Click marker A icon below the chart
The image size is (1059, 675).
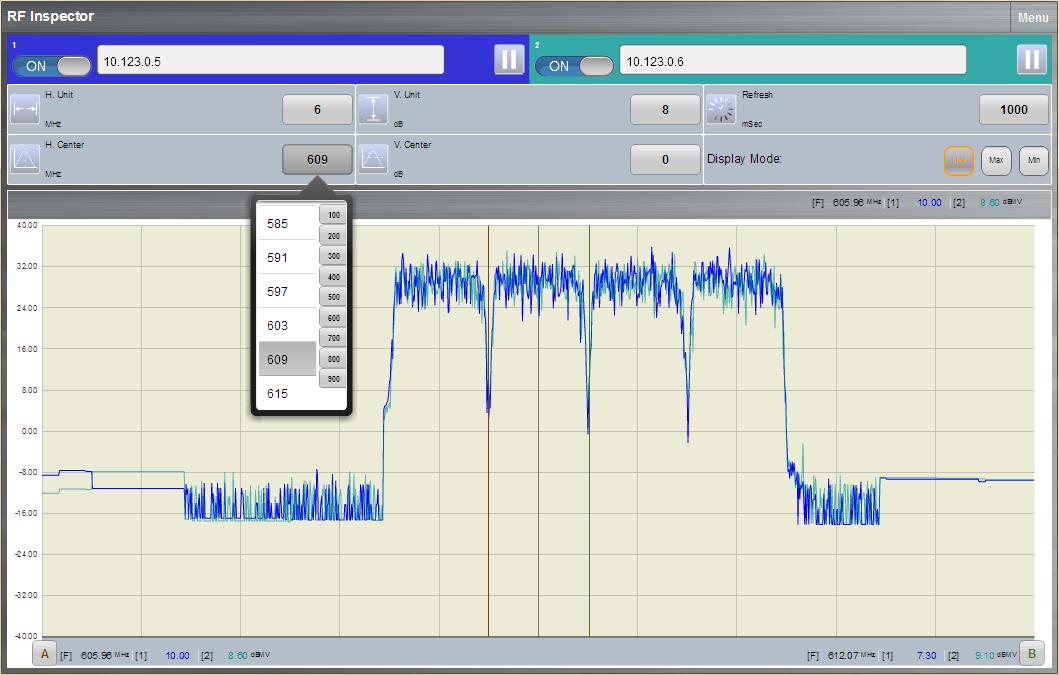pos(45,655)
